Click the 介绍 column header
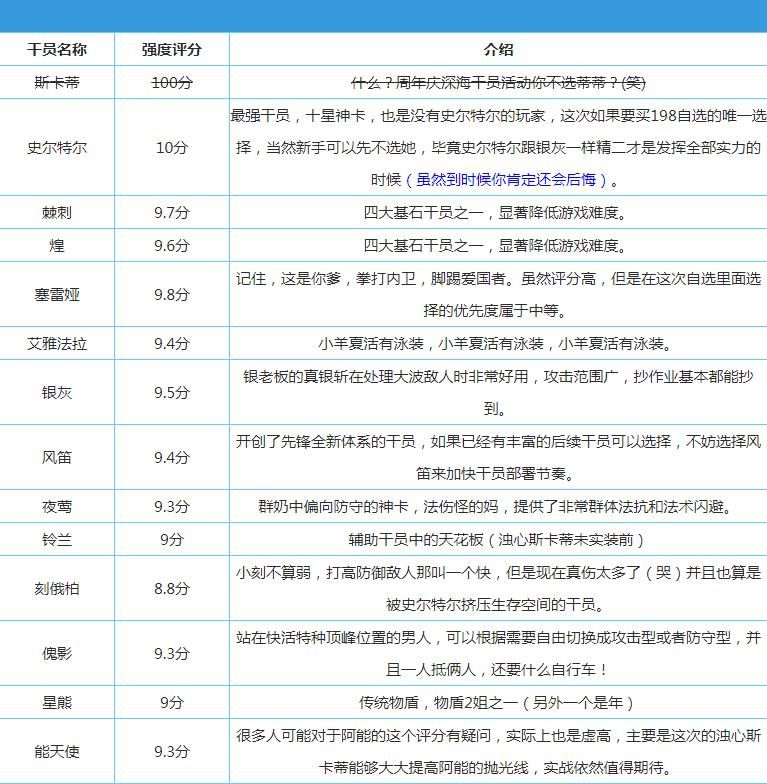Image resolution: width=767 pixels, height=784 pixels. point(498,49)
